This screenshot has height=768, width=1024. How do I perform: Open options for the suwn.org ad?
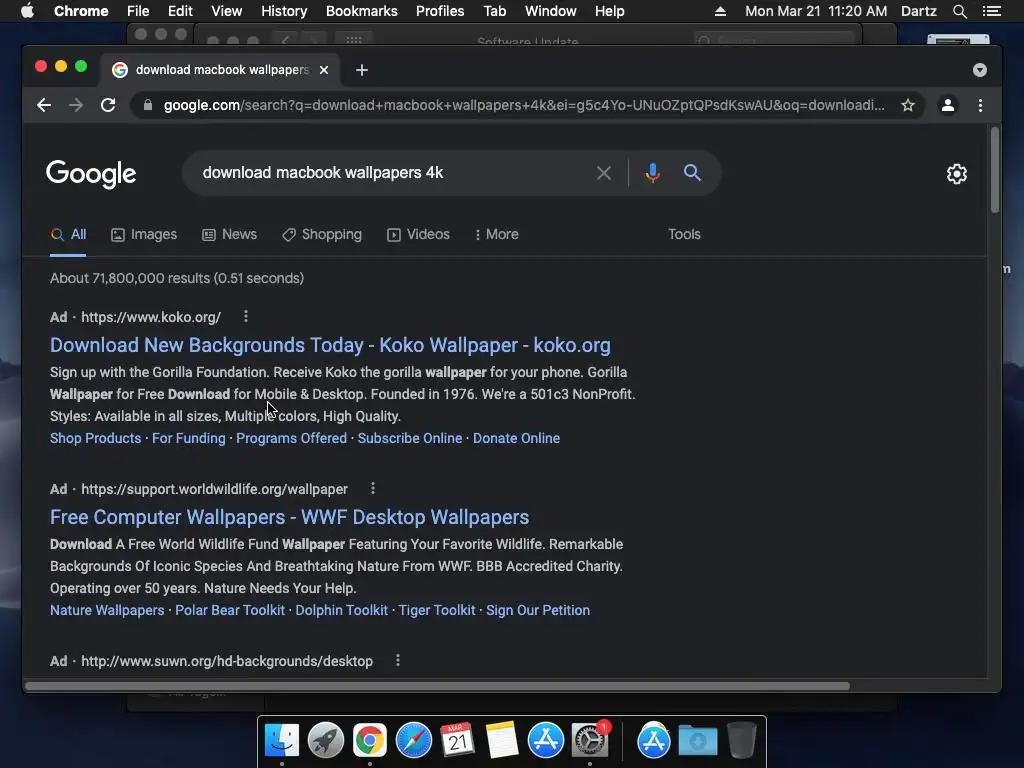398,660
